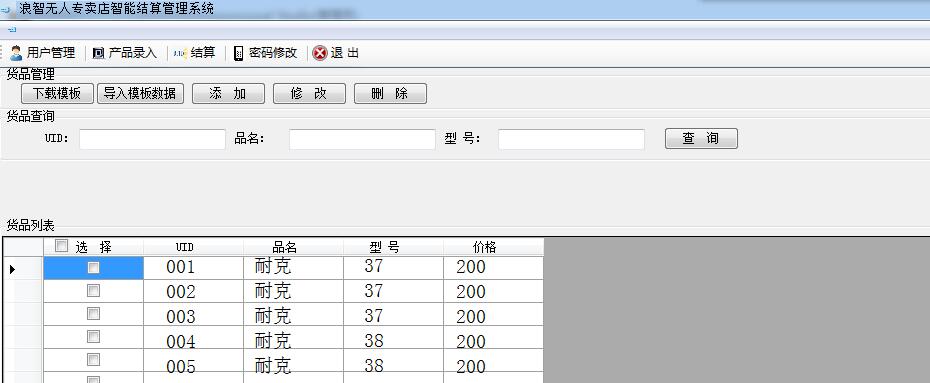Open 密码修改 password change toolbar item

coord(265,53)
